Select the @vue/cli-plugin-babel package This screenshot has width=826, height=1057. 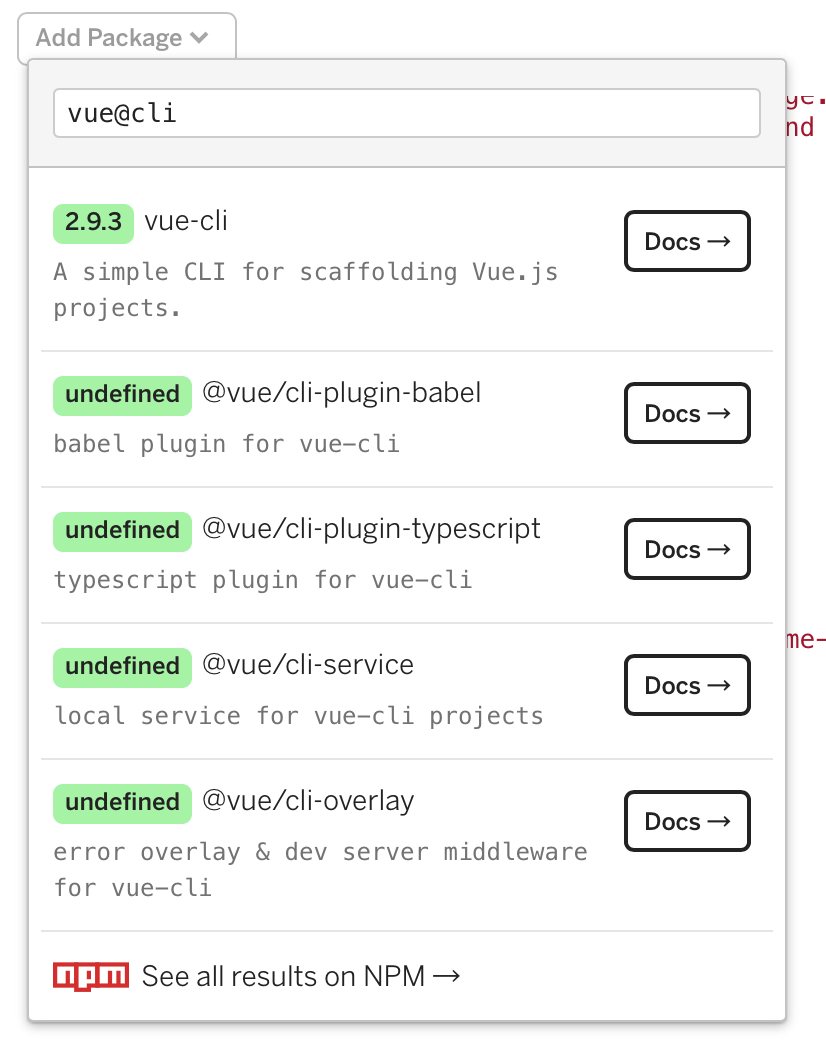pos(341,393)
